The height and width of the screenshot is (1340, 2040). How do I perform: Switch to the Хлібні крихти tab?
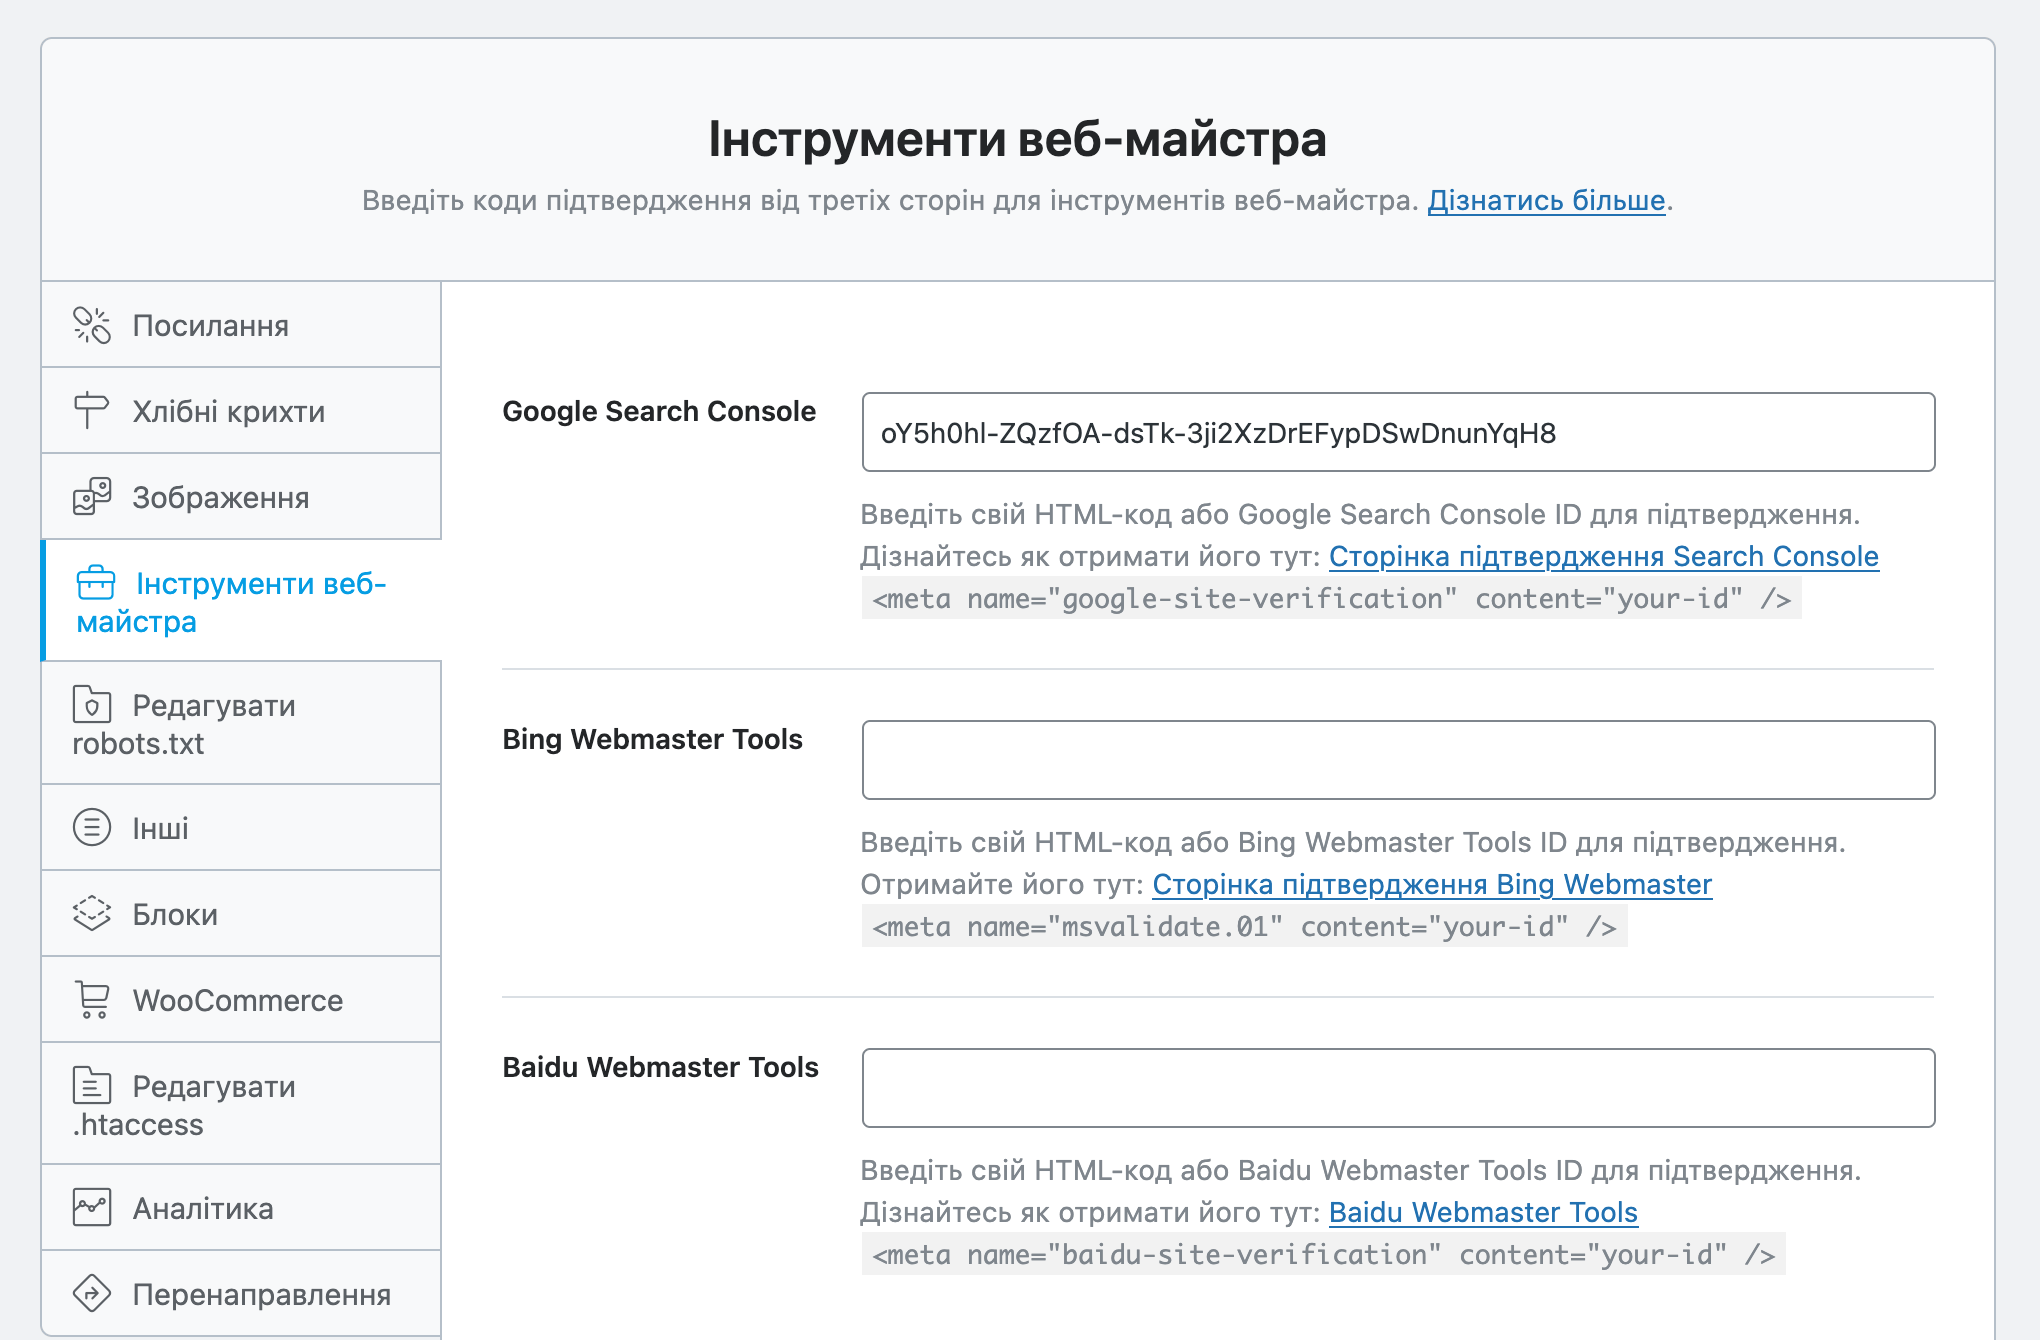pyautogui.click(x=241, y=411)
